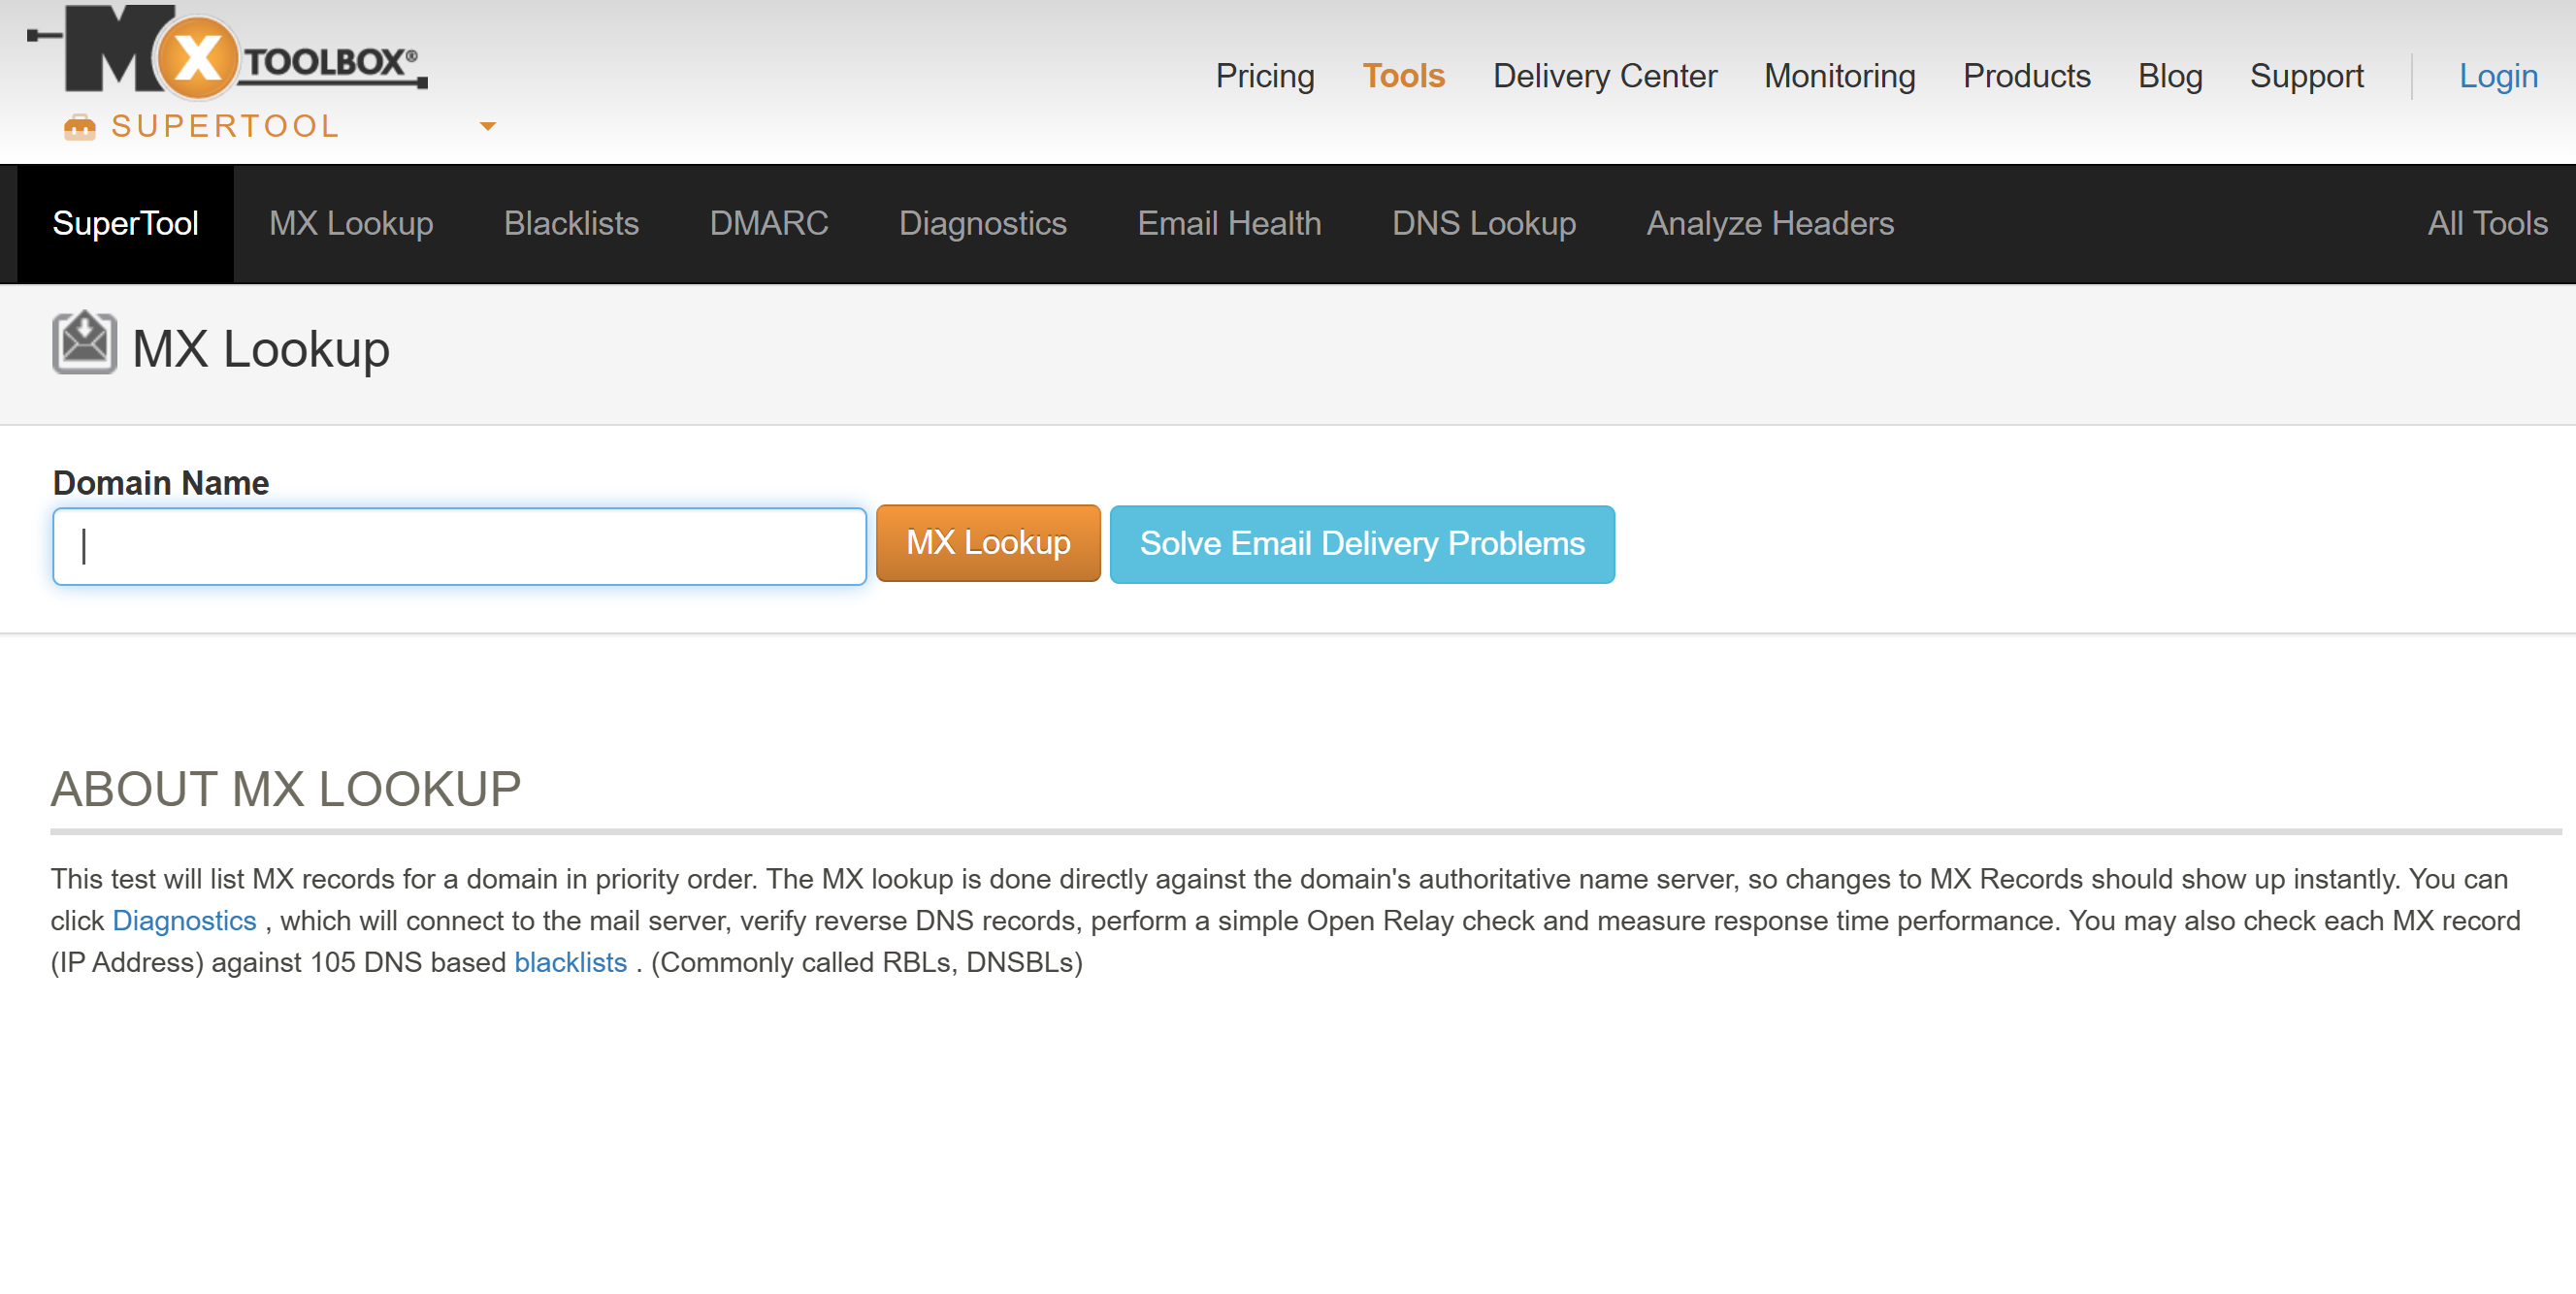Focus the Domain Name input field
This screenshot has height=1294, width=2576.
(459, 546)
